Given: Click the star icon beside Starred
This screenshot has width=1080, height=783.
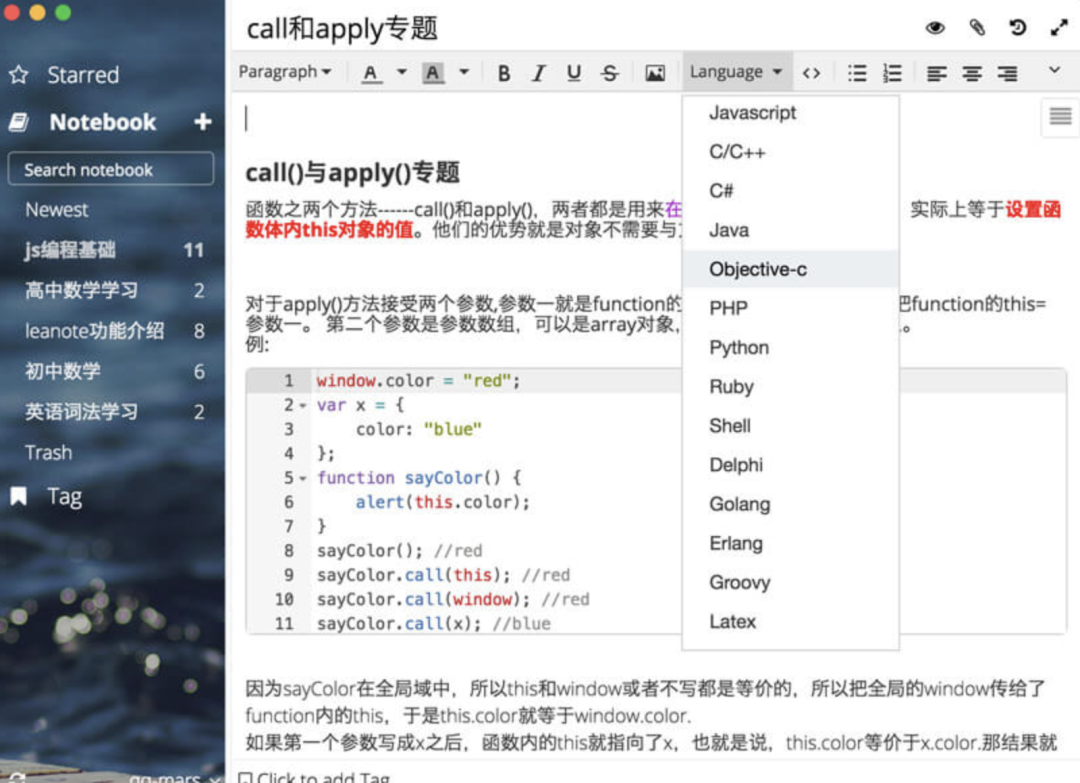Looking at the screenshot, I should [19, 74].
